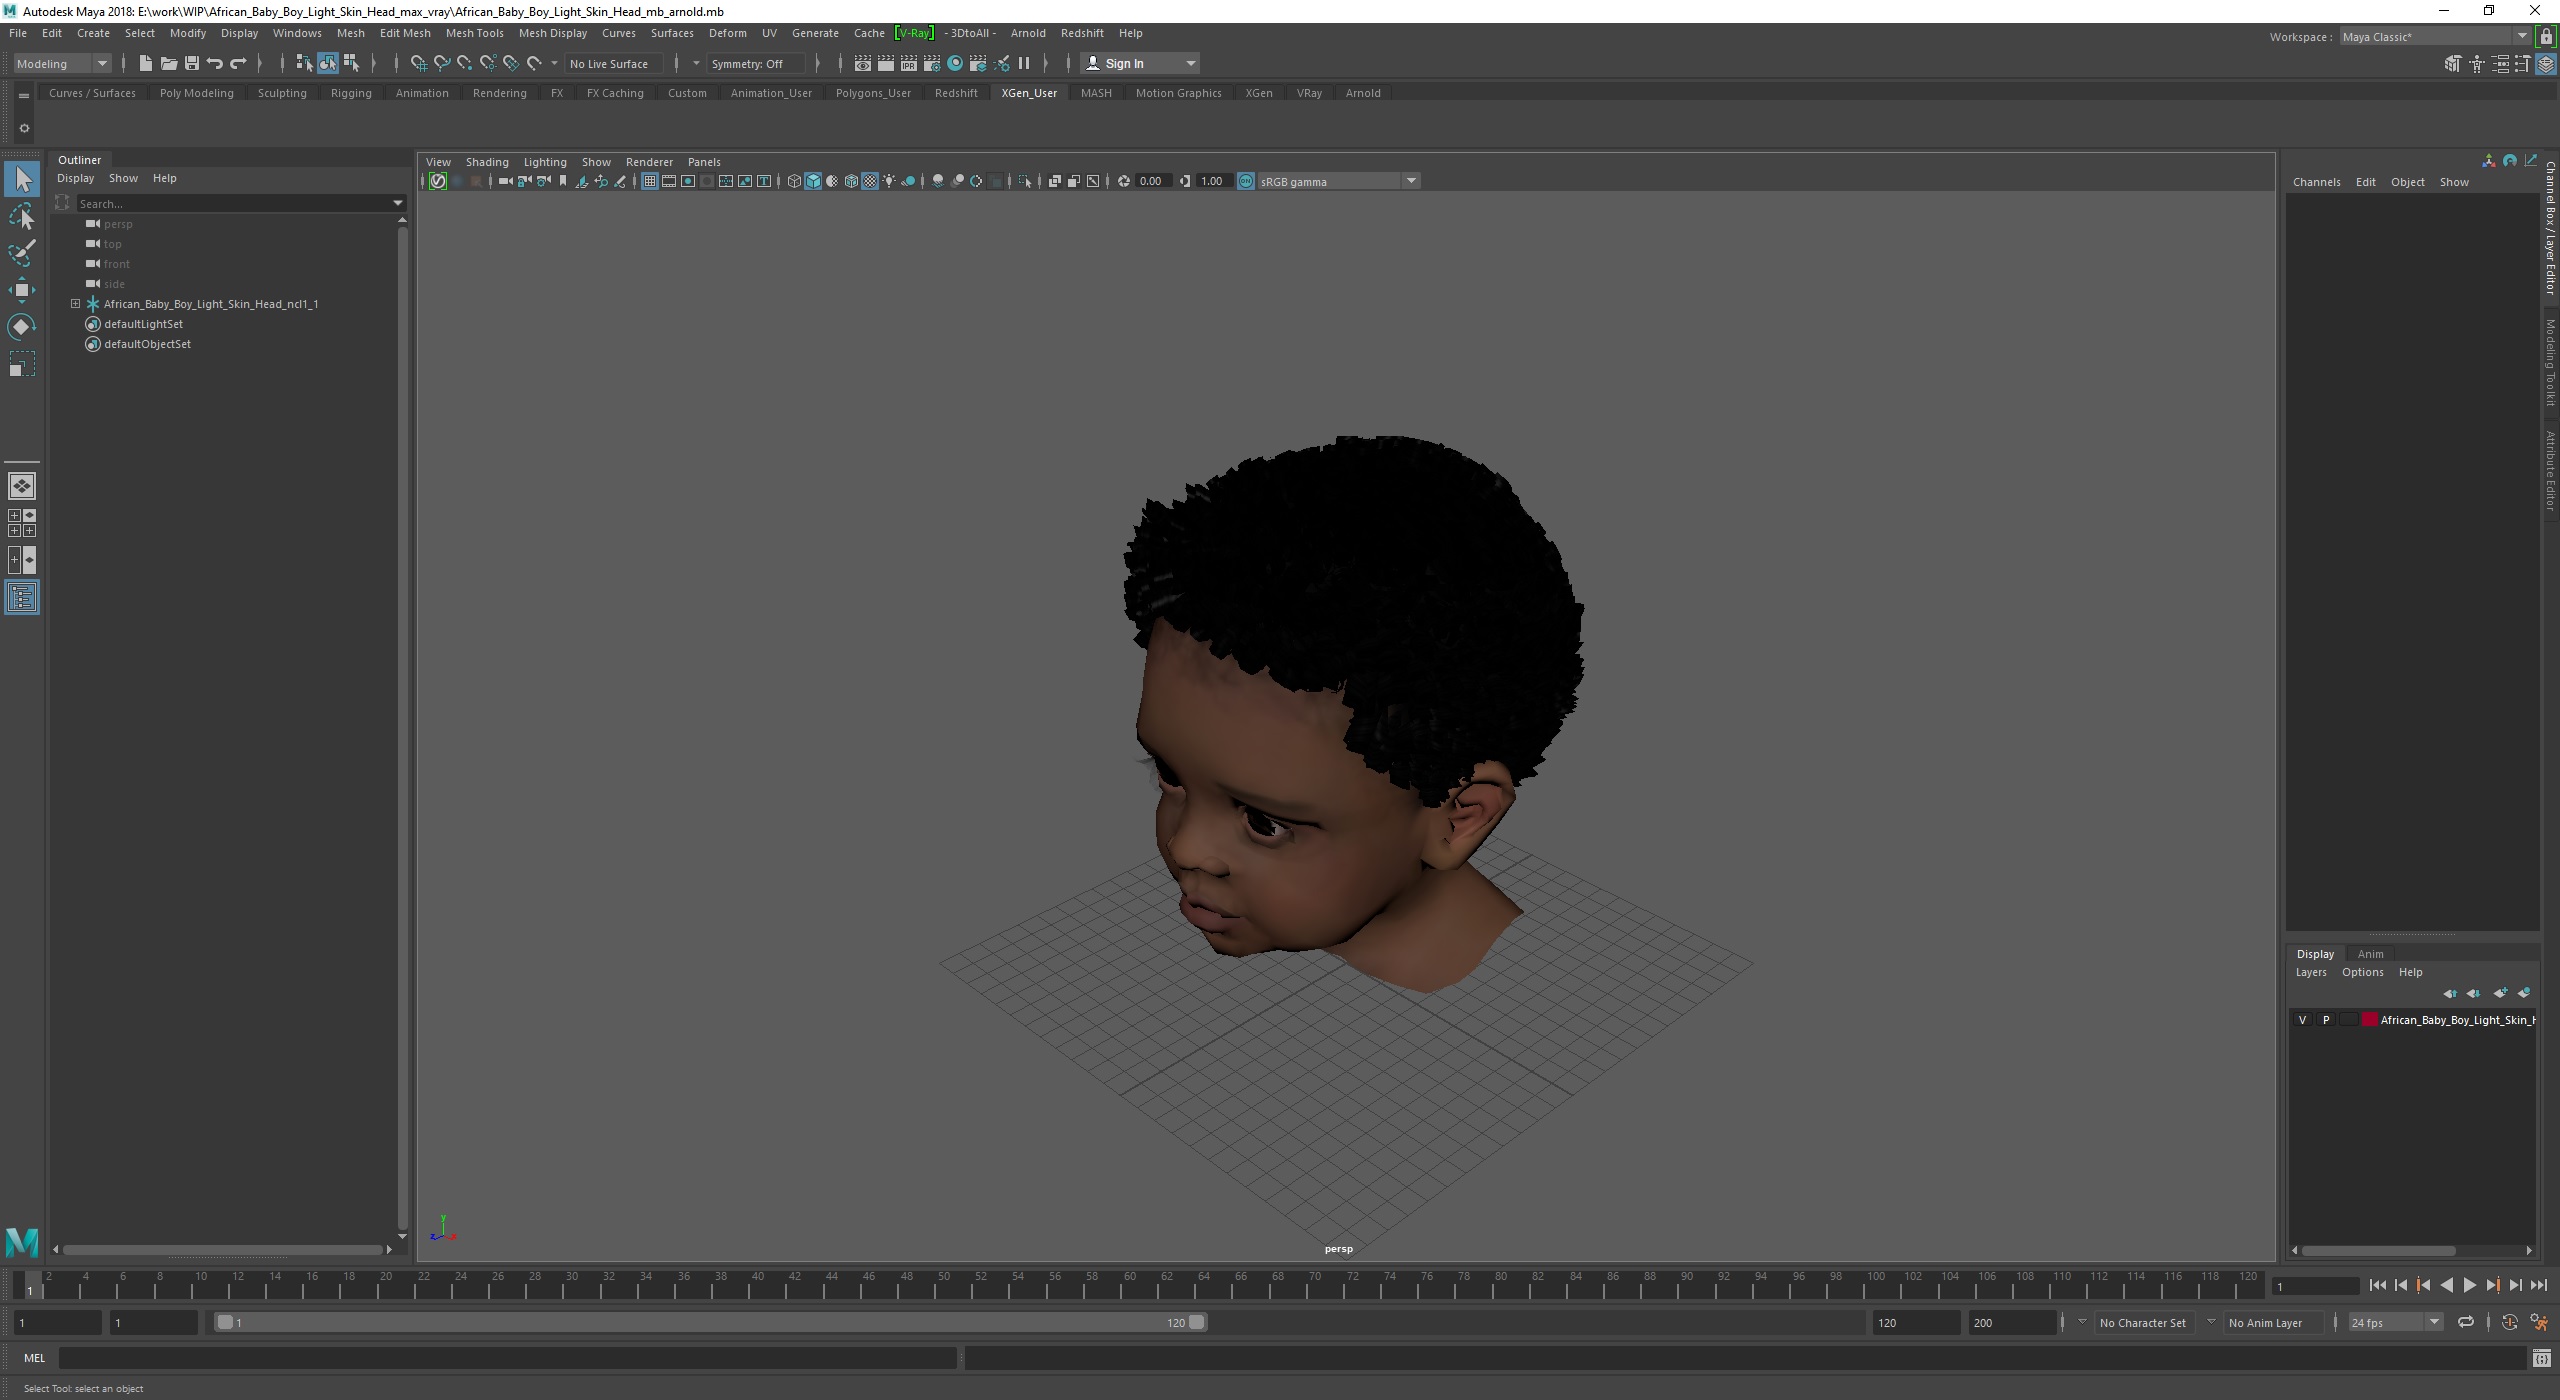Create a new empty display layer

pos(2500,993)
